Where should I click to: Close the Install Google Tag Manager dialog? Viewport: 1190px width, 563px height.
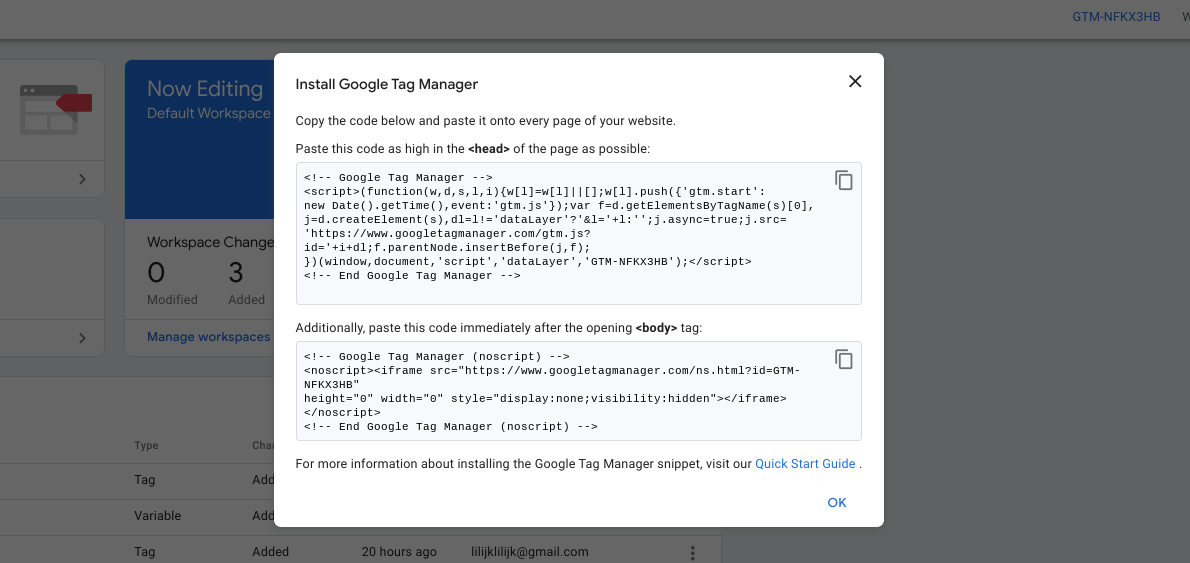[855, 82]
